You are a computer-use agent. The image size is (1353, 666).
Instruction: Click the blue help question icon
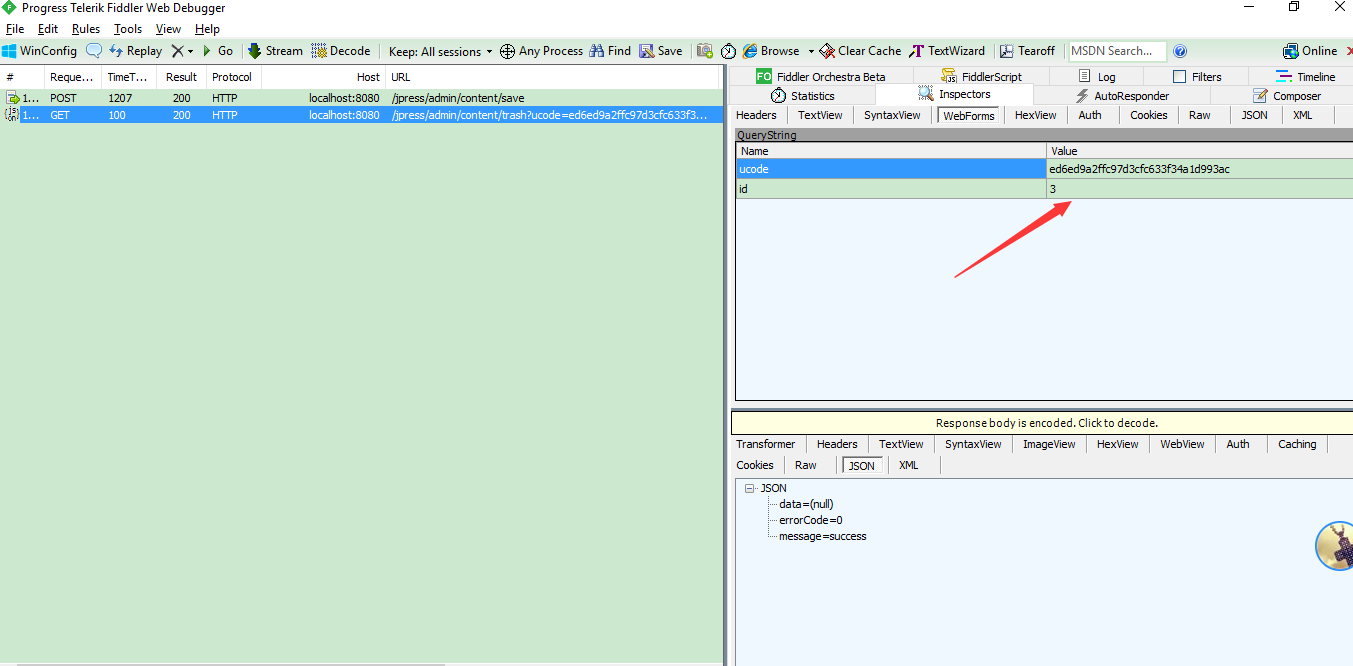point(1180,51)
